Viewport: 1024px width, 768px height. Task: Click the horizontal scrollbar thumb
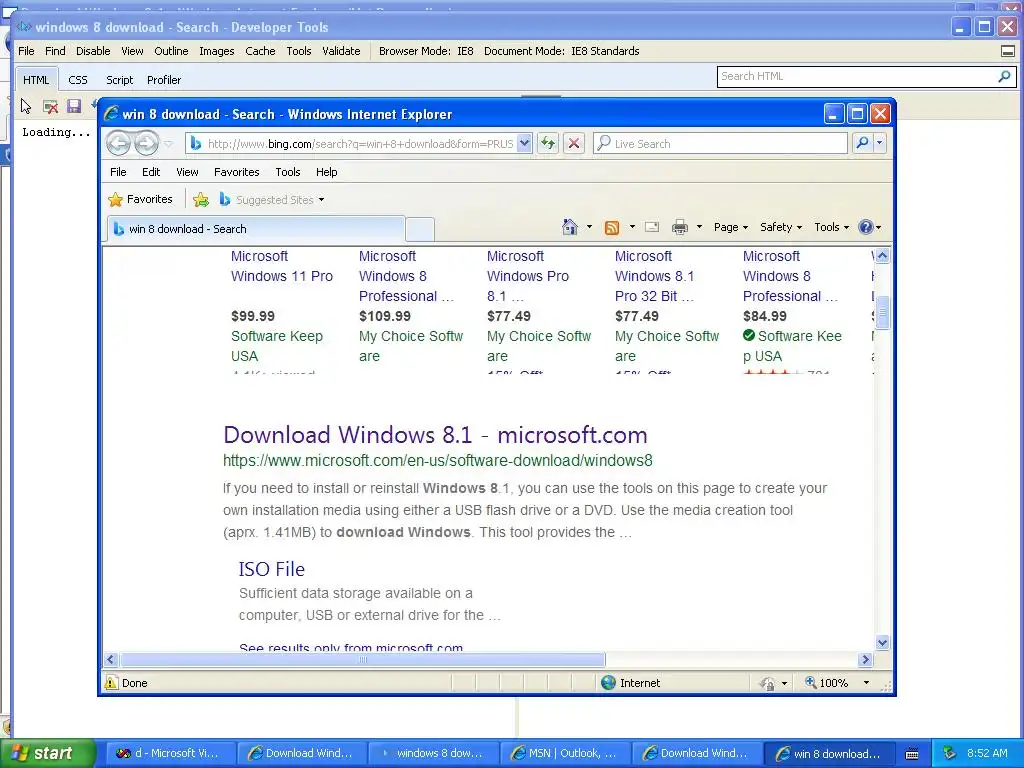point(362,660)
